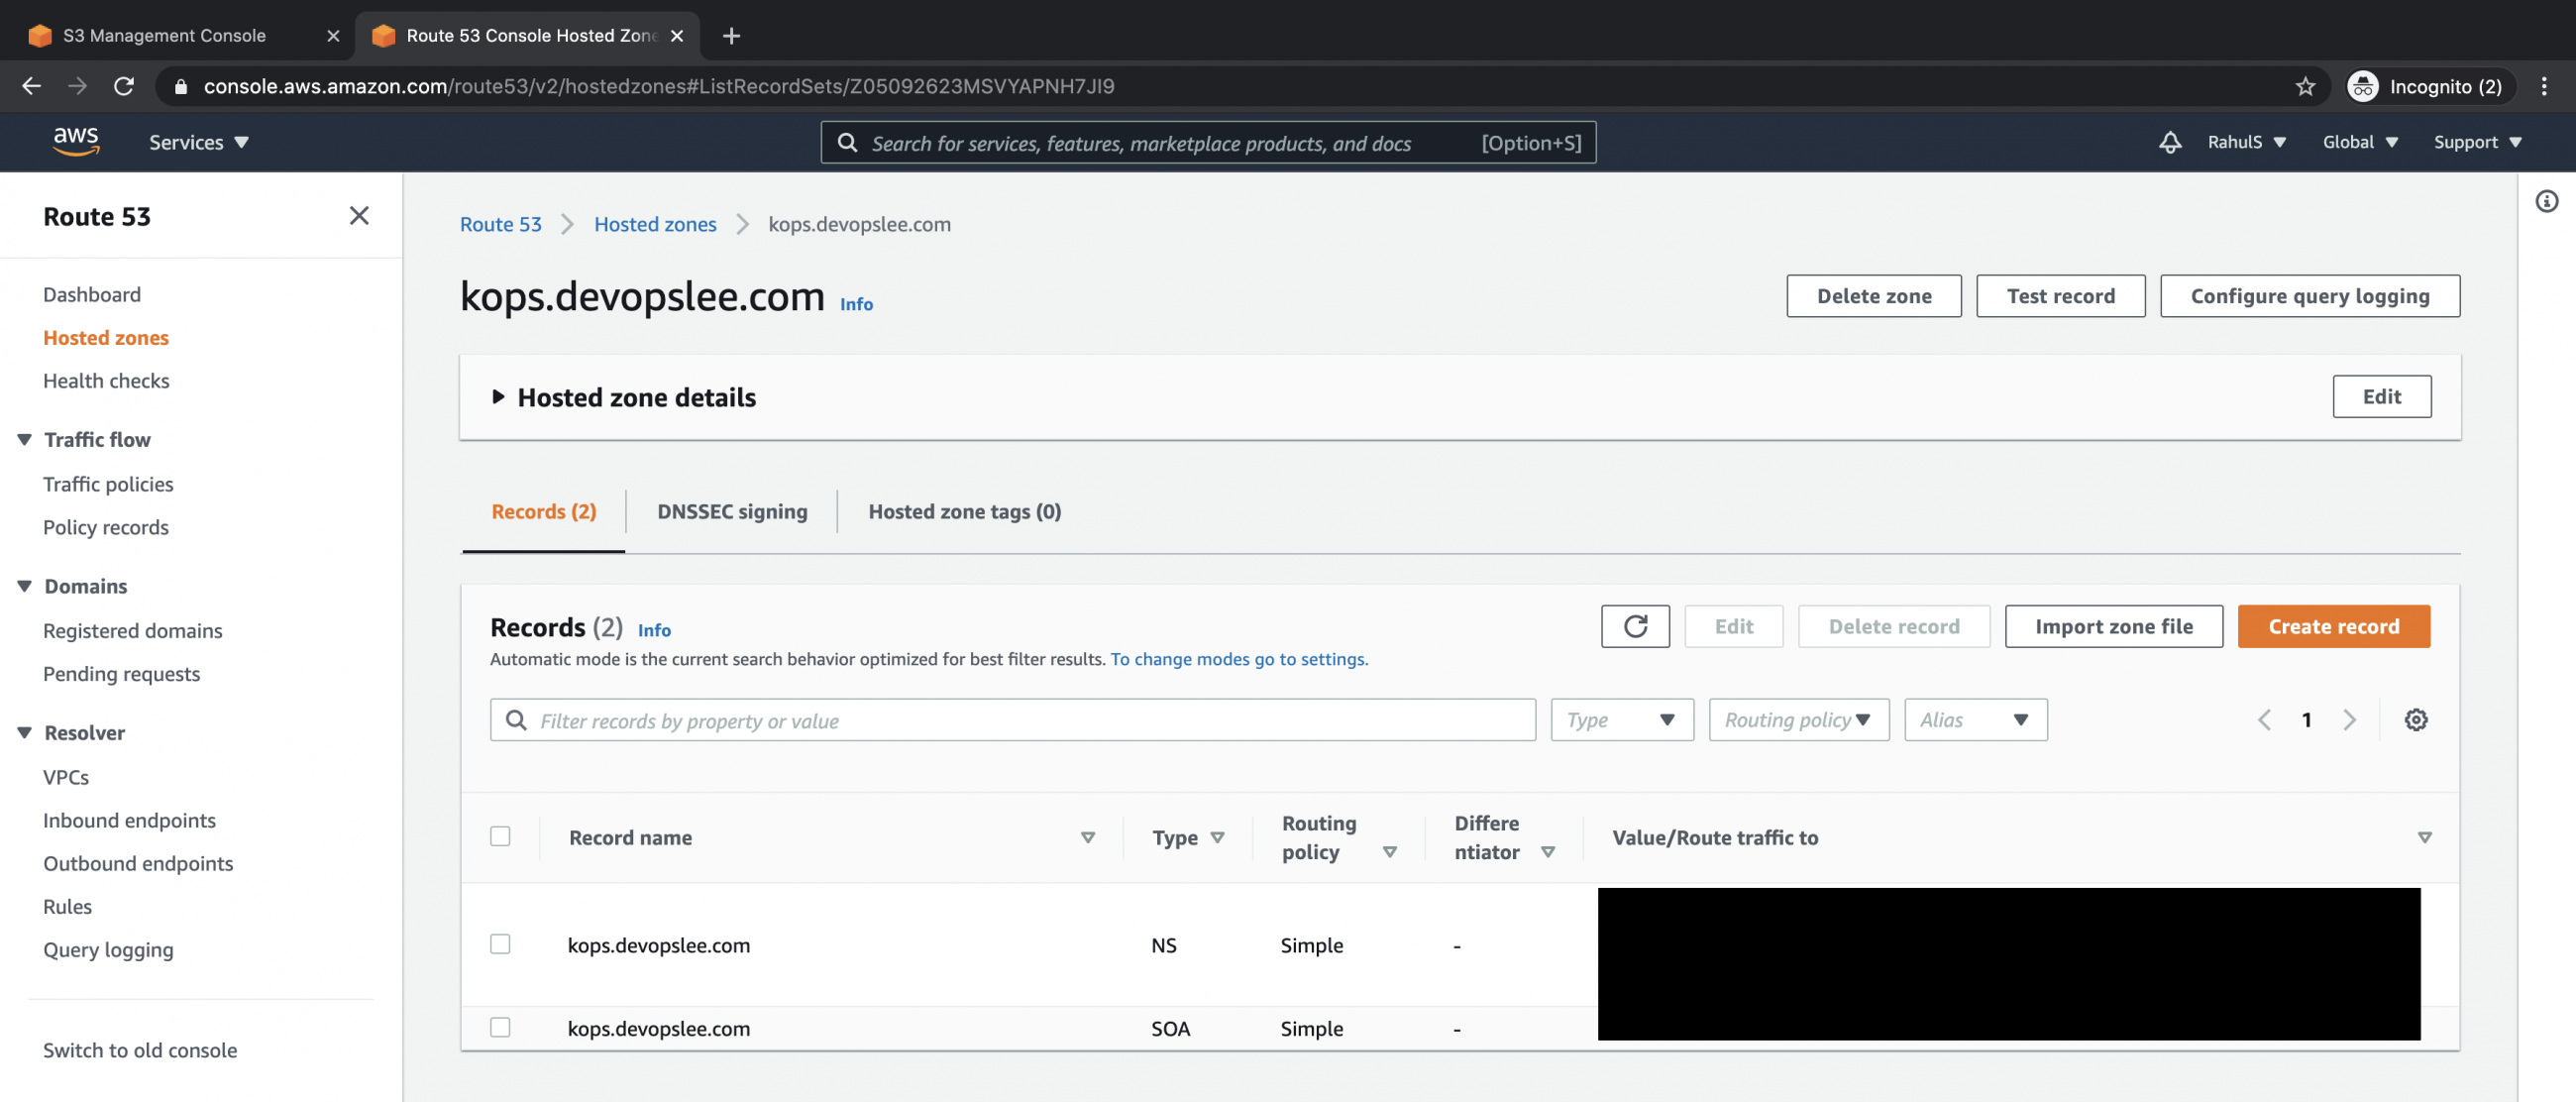Bookmark page using the star icon
The width and height of the screenshot is (2576, 1102).
[x=2305, y=86]
